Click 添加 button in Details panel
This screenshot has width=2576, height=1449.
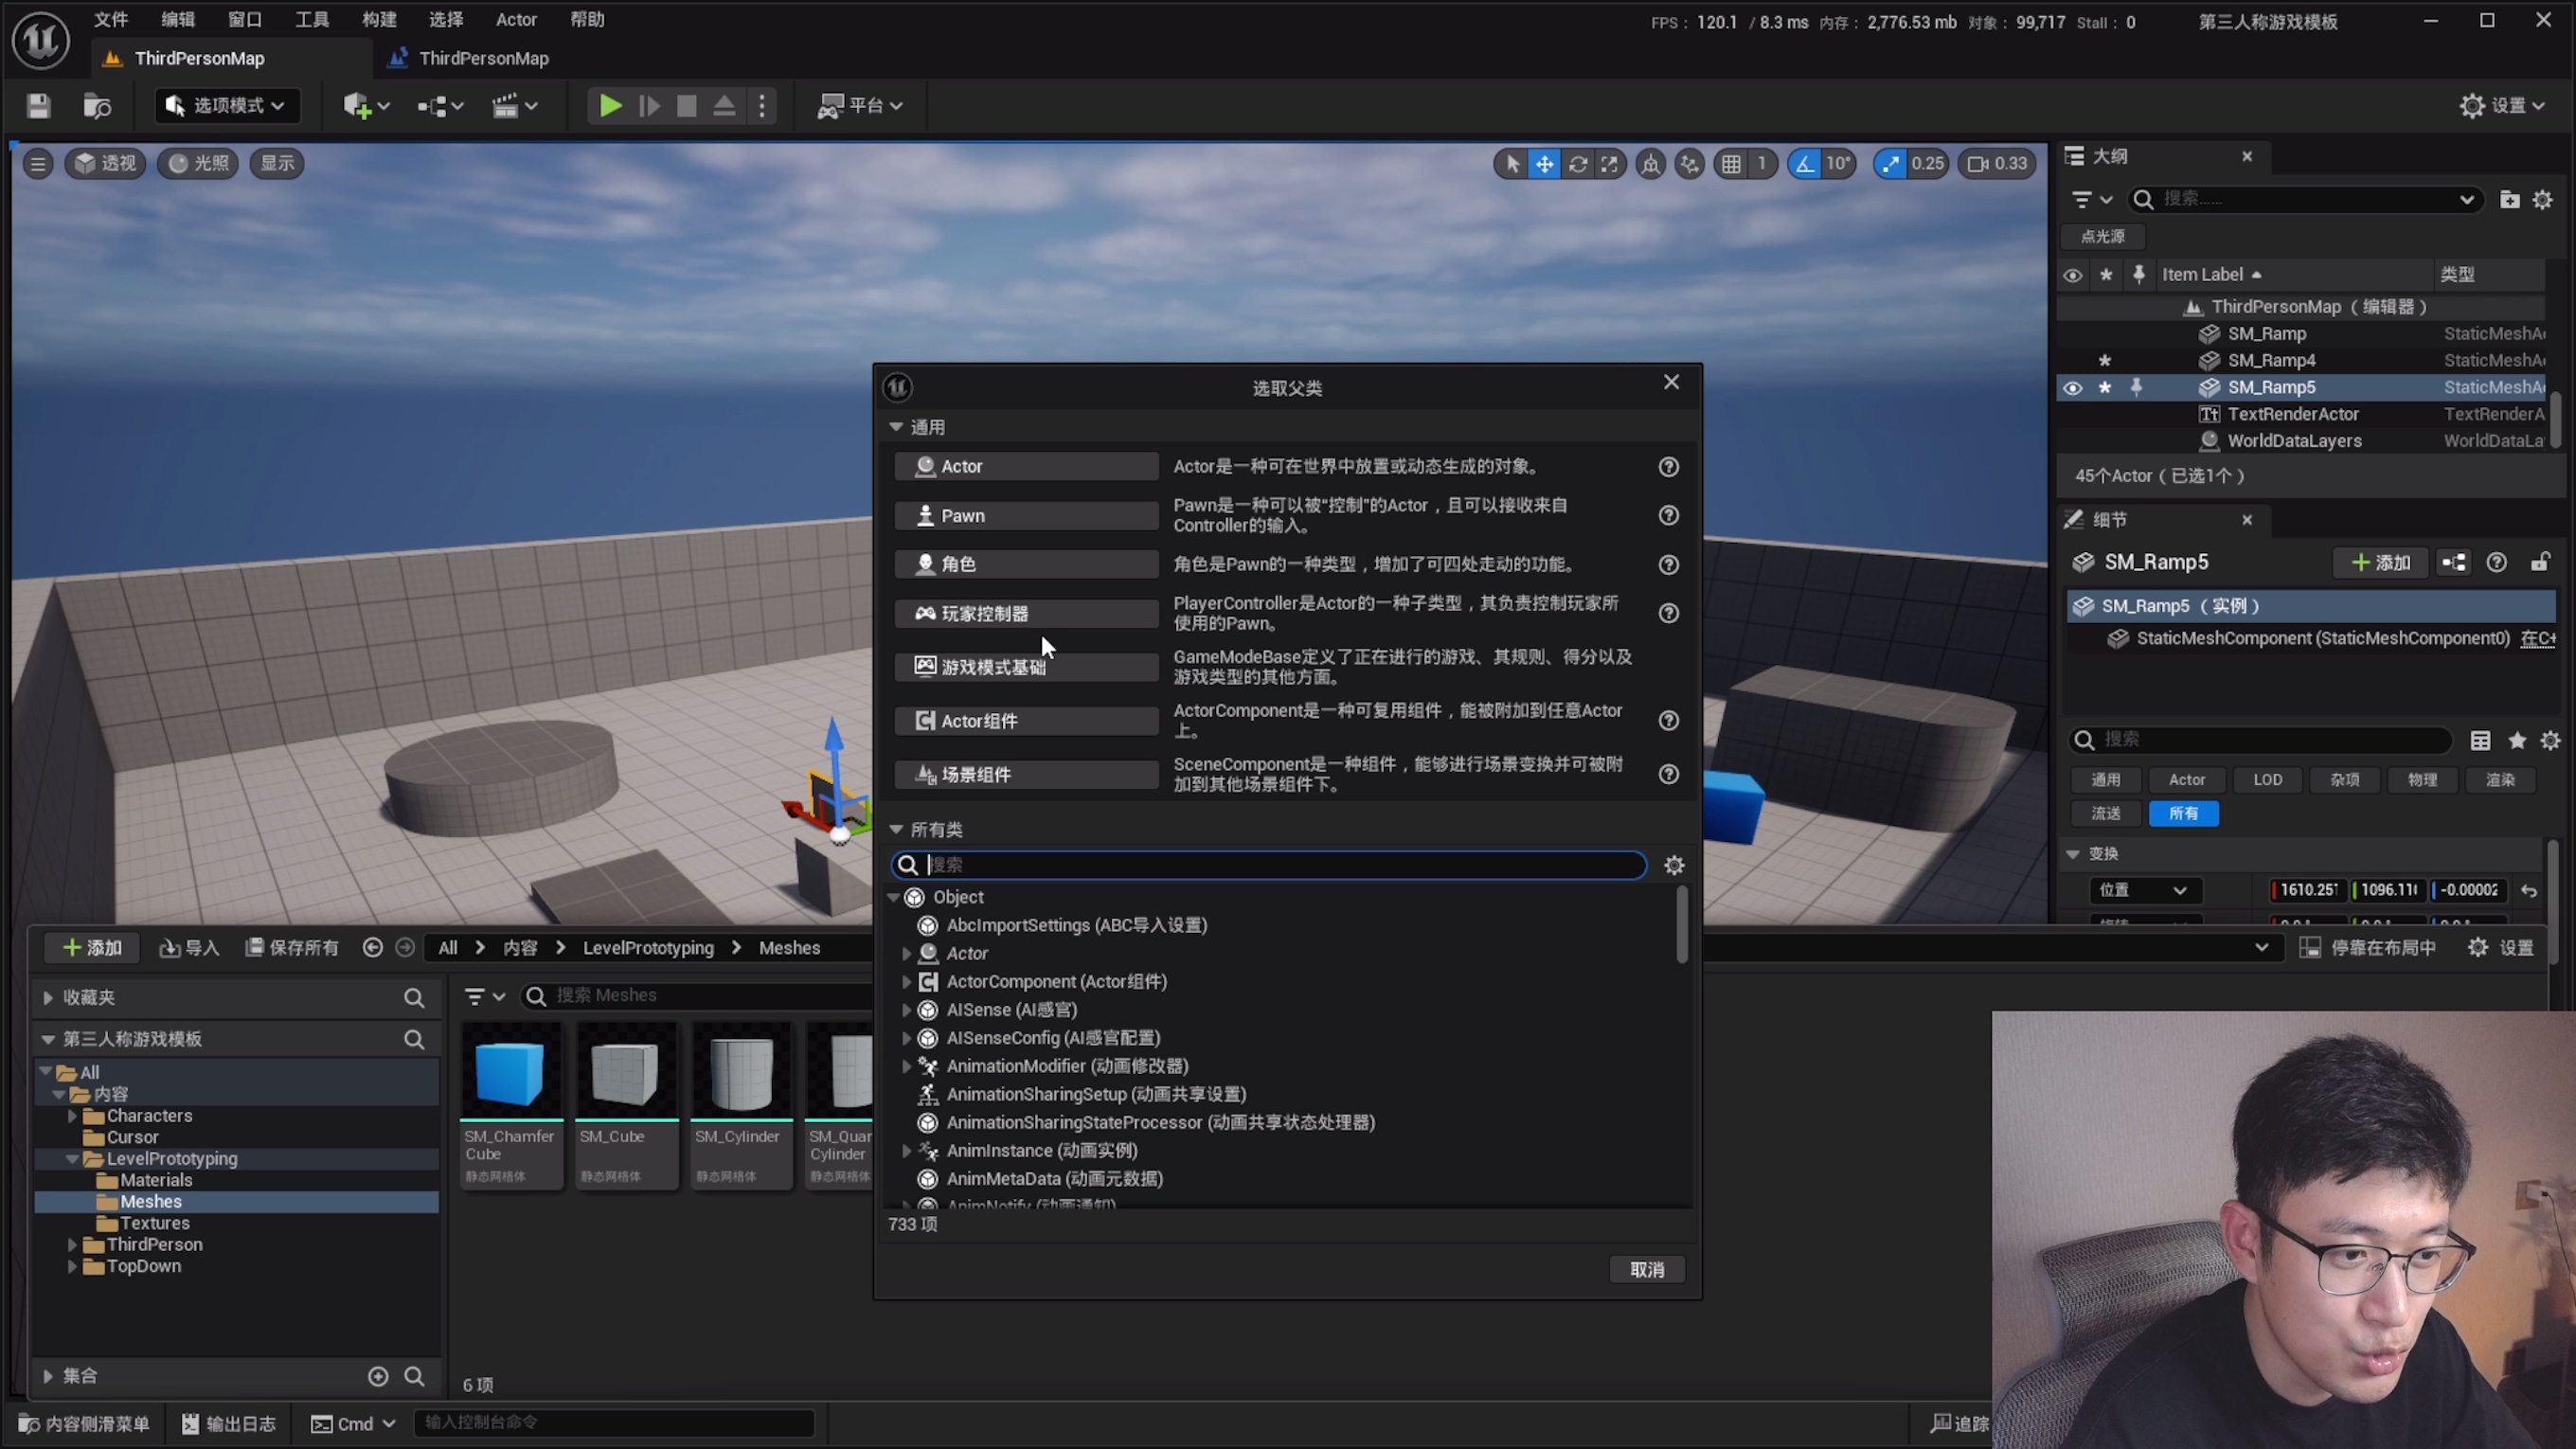coord(2380,563)
